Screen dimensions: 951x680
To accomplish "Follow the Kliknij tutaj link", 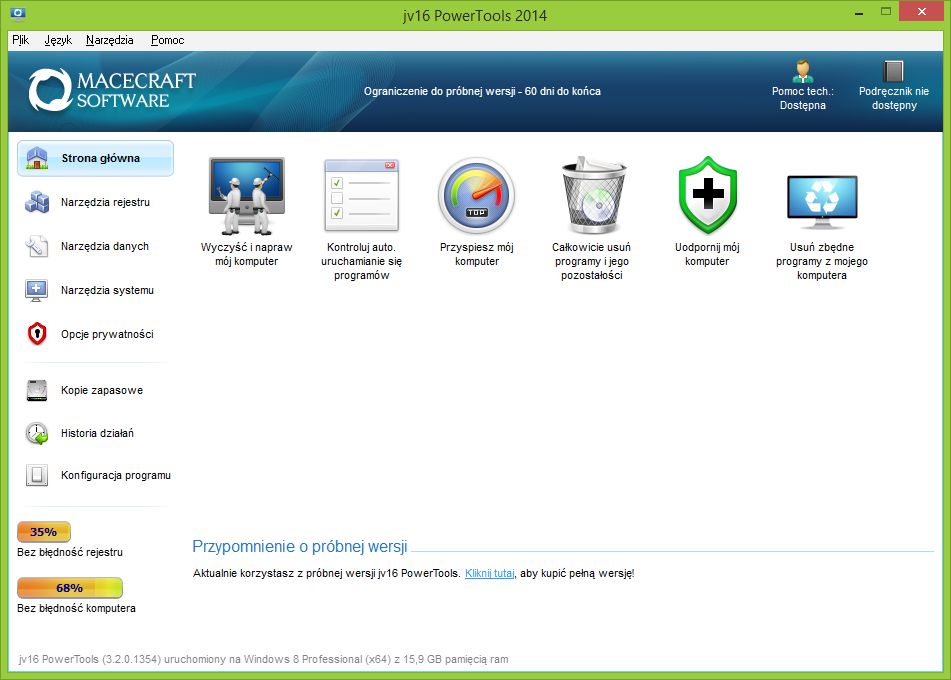I will pos(489,573).
